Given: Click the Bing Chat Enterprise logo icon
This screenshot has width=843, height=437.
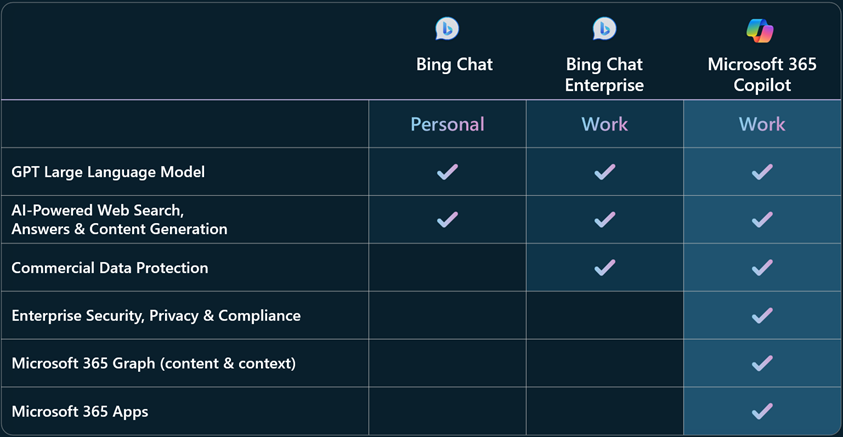Looking at the screenshot, I should click(x=604, y=28).
